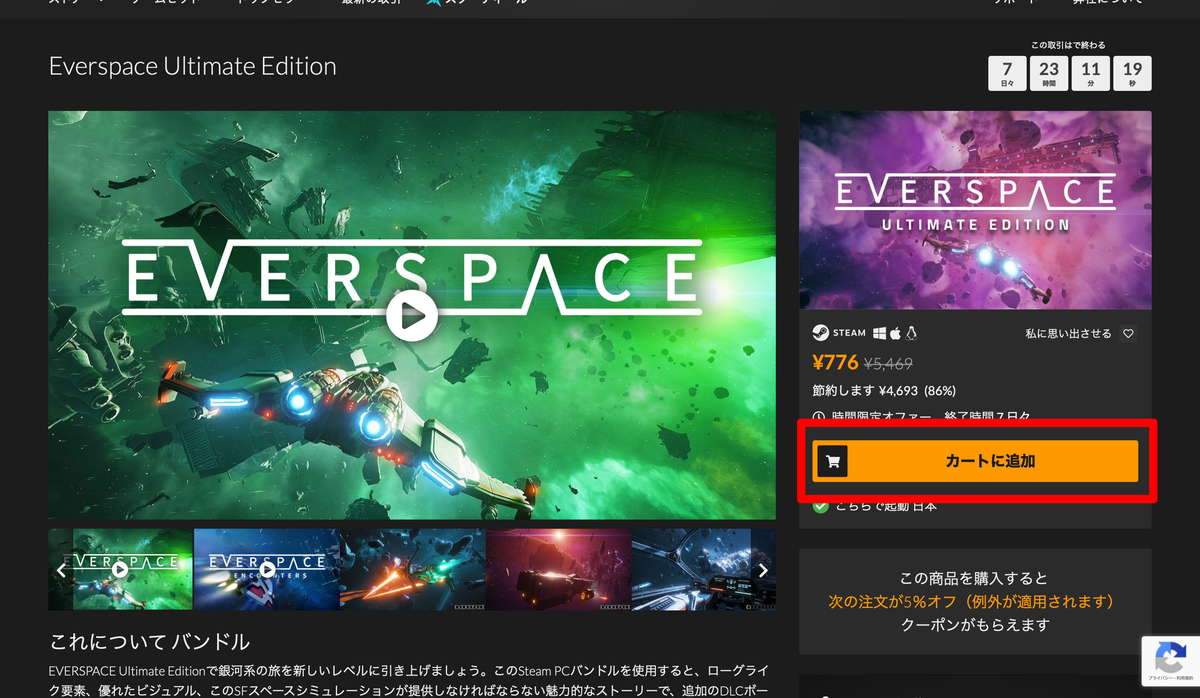Click the この商品を購入すると coupon text
The height and width of the screenshot is (698, 1200).
point(975,578)
